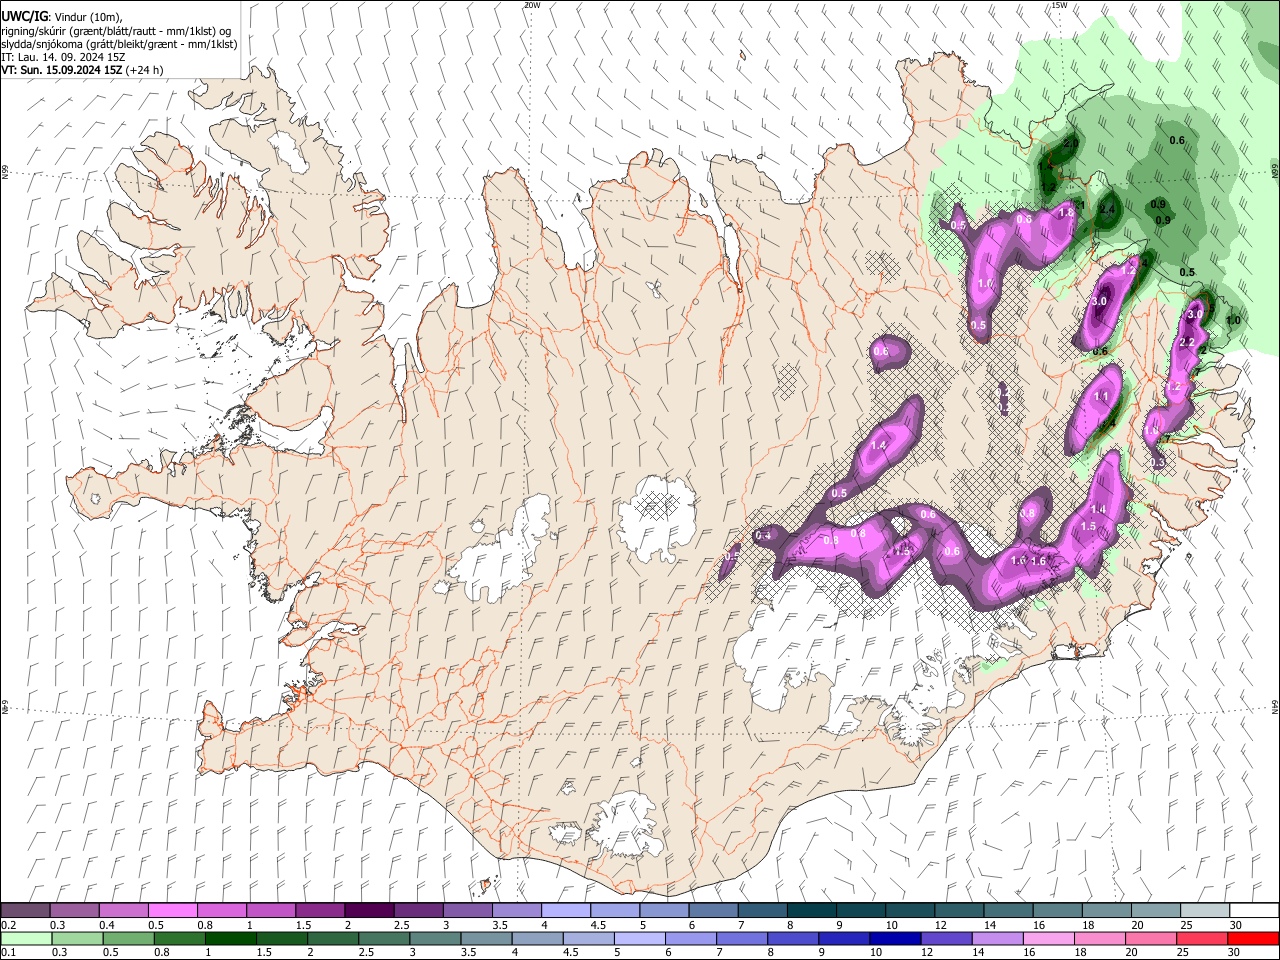Select the '1.6' snowfall value on the map
Viewport: 1280px width, 960px height.
click(1038, 561)
